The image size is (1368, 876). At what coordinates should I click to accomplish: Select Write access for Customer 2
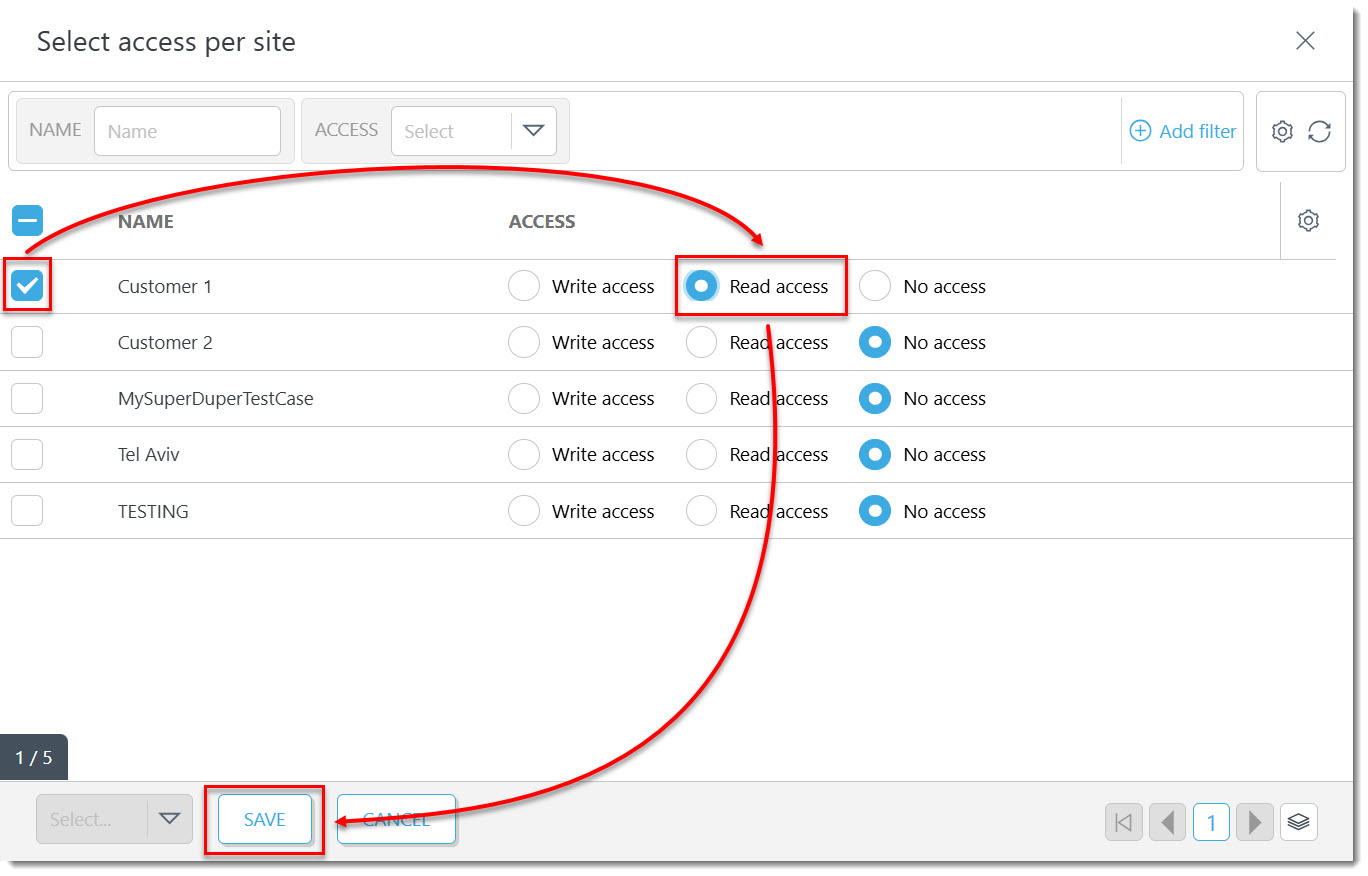point(524,342)
